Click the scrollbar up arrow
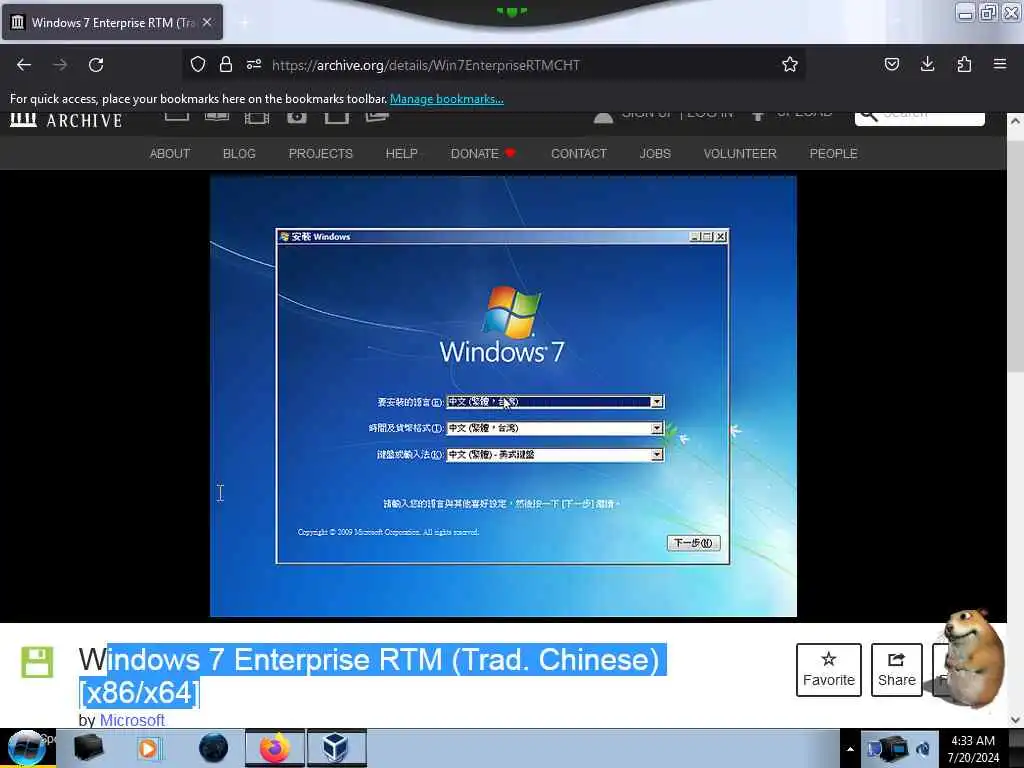Image resolution: width=1024 pixels, height=768 pixels. tap(1015, 121)
